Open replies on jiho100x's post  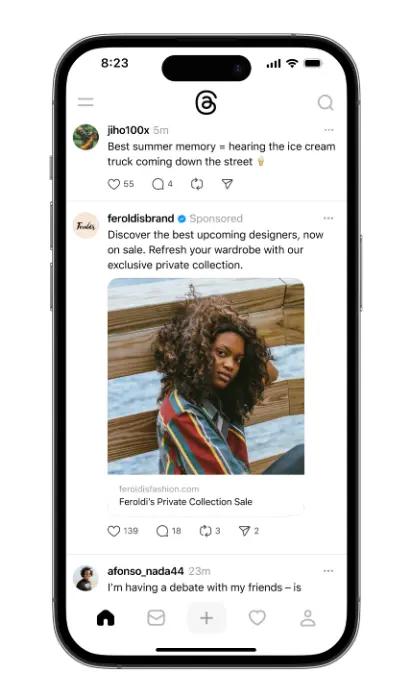[158, 184]
